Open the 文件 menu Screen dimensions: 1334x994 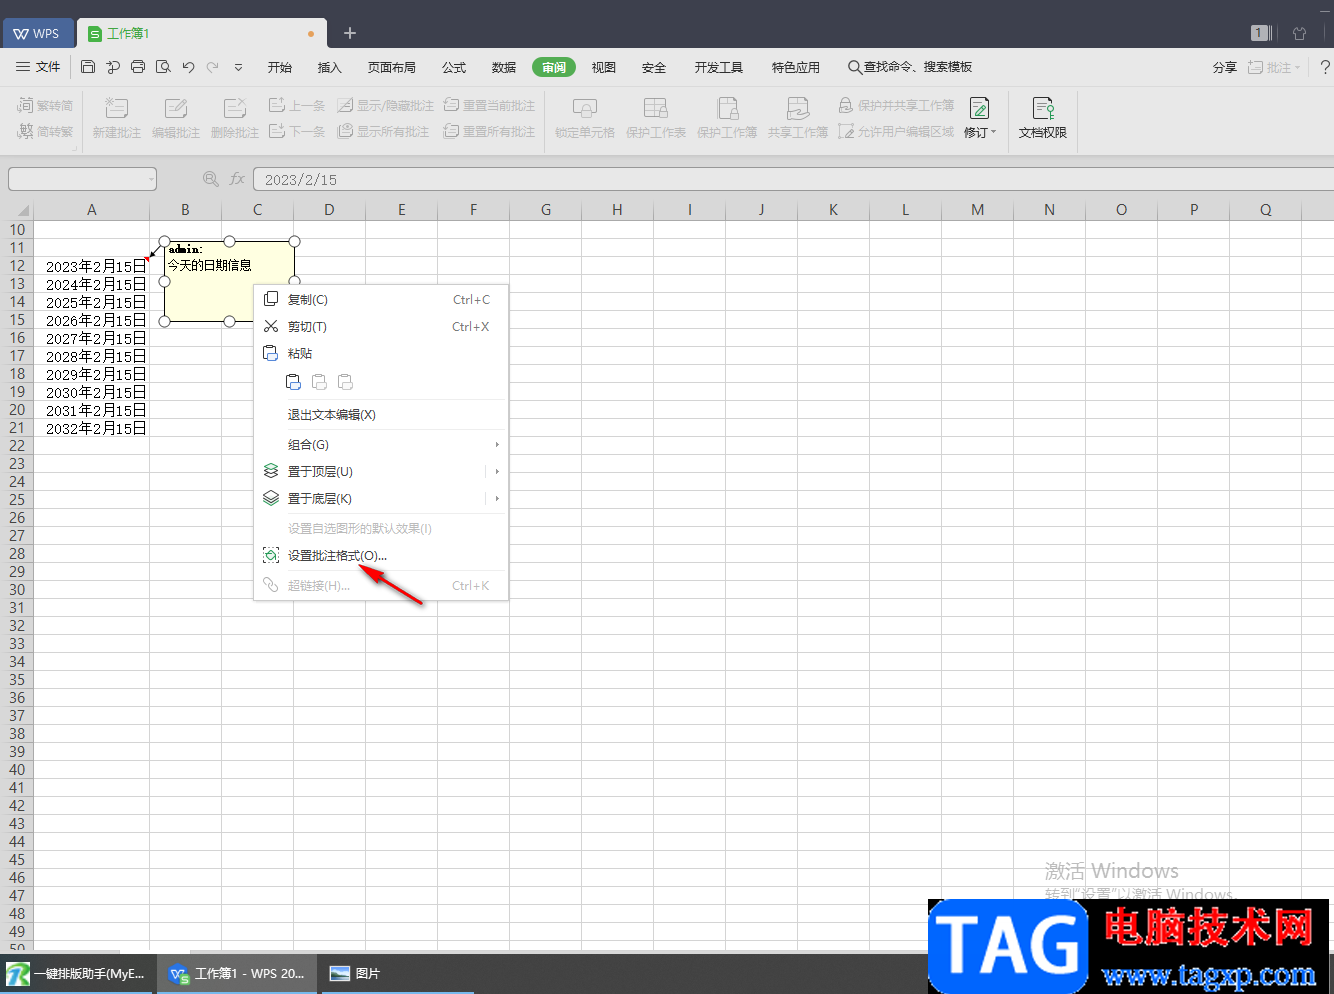38,67
